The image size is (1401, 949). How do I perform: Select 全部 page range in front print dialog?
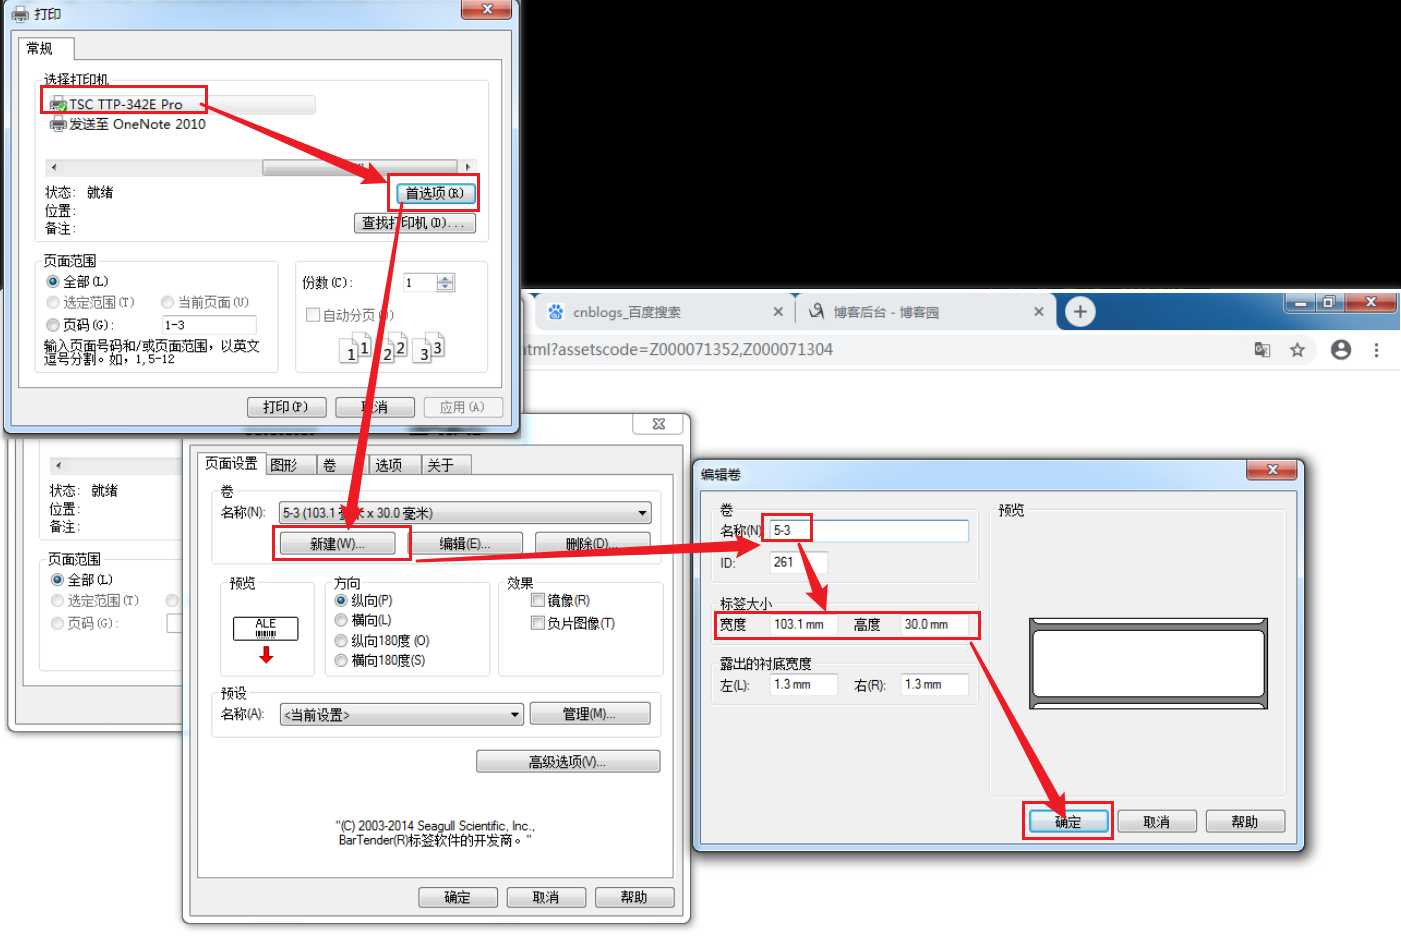[x=53, y=282]
